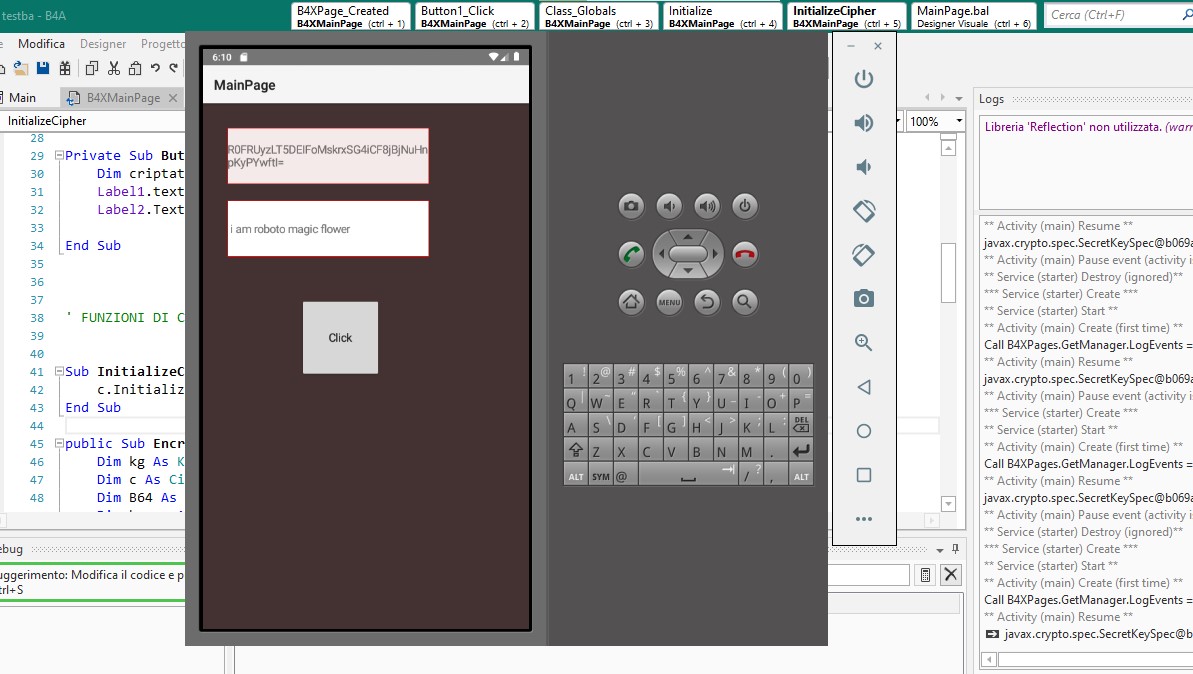This screenshot has width=1193, height=674.
Task: Click the Copy toolbar icon
Action: click(x=92, y=68)
